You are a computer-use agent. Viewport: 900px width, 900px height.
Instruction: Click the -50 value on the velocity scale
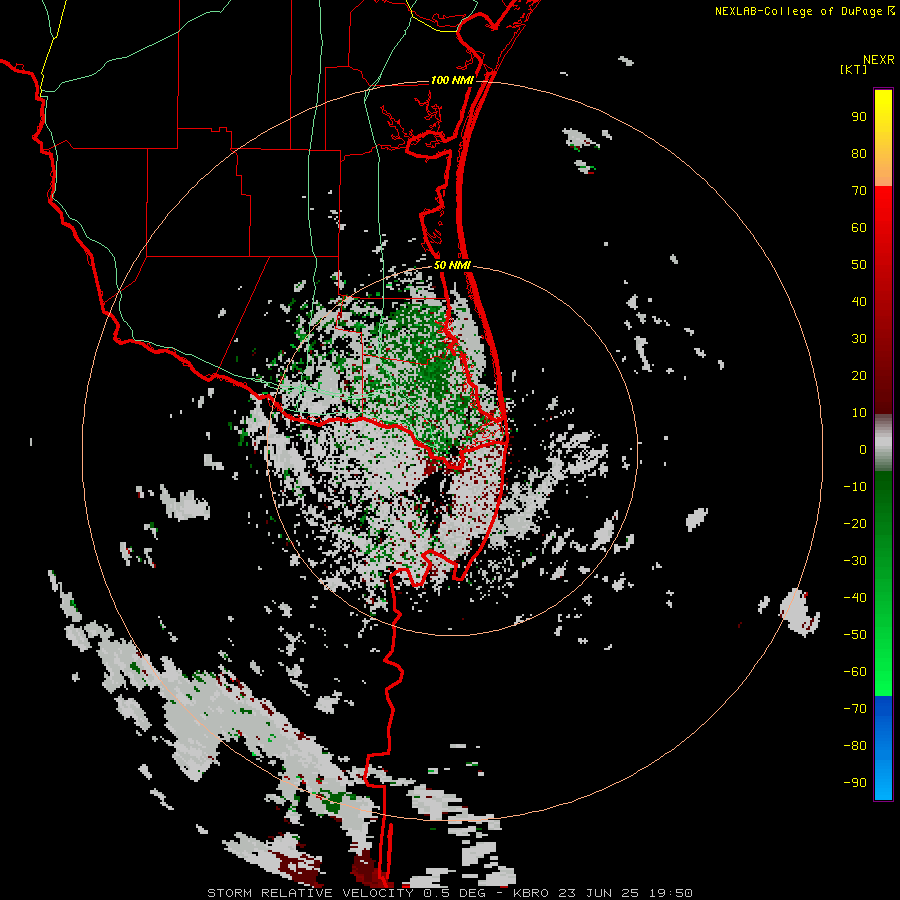[x=855, y=635]
